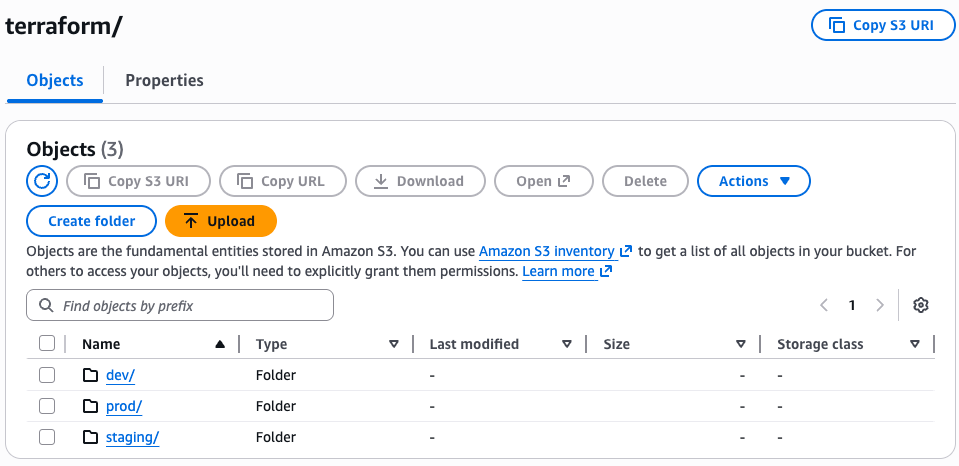Select the prod/ folder checkbox
959x466 pixels.
click(x=47, y=406)
